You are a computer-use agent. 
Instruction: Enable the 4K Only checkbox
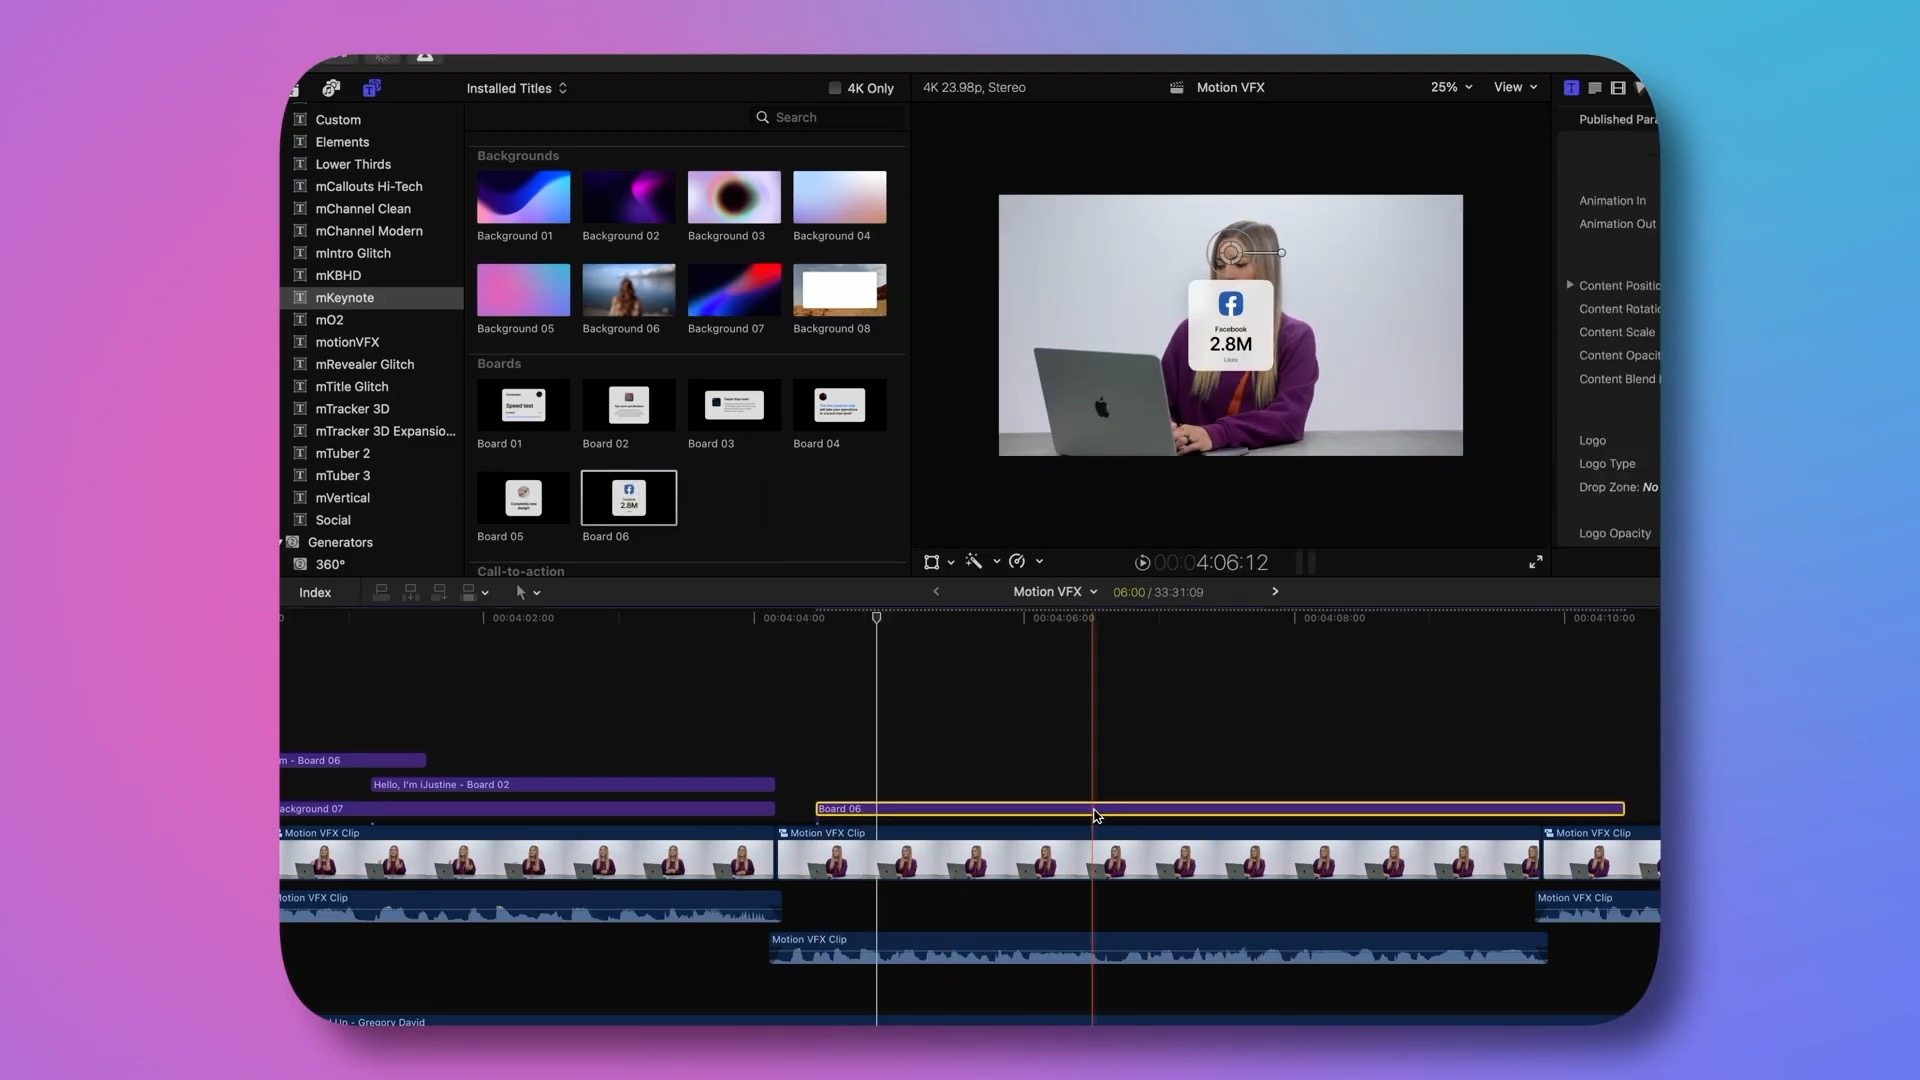click(835, 88)
